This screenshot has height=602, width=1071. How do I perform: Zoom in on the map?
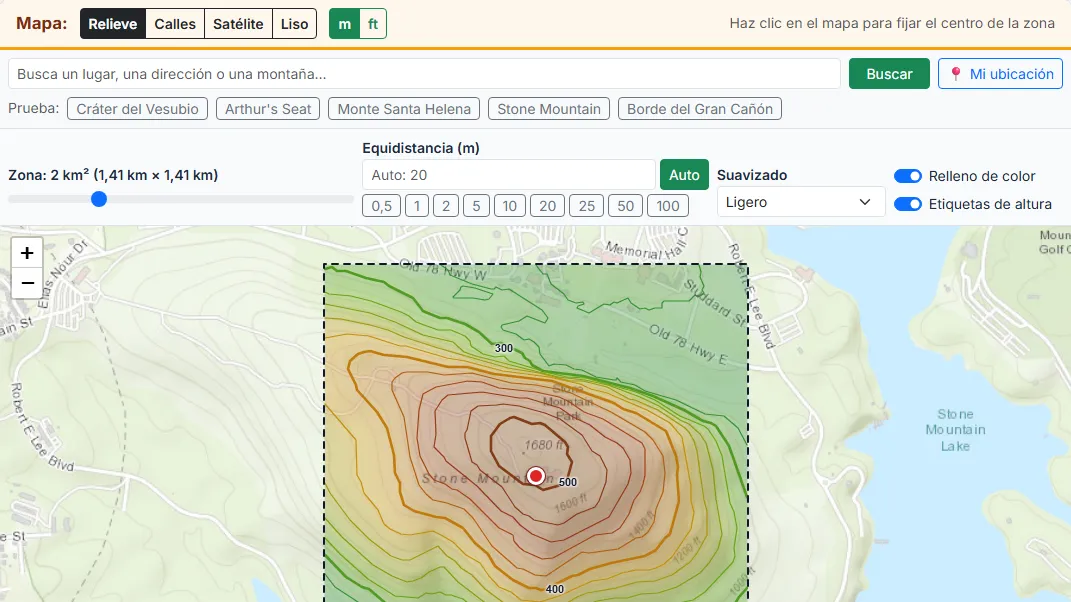[x=27, y=253]
